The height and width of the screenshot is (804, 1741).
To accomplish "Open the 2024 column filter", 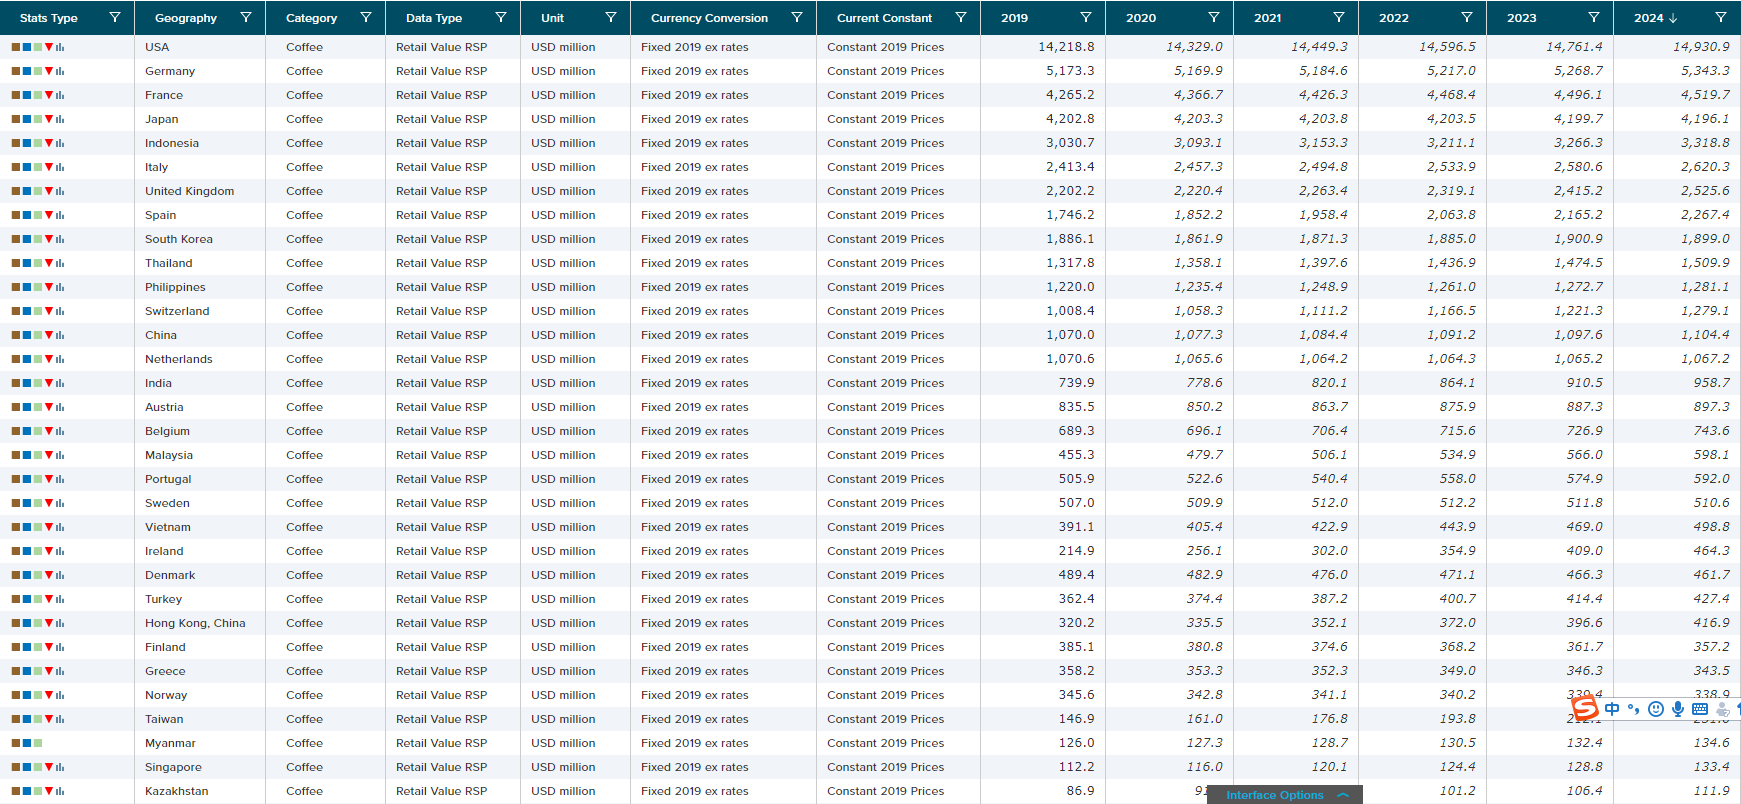I will pos(1721,18).
